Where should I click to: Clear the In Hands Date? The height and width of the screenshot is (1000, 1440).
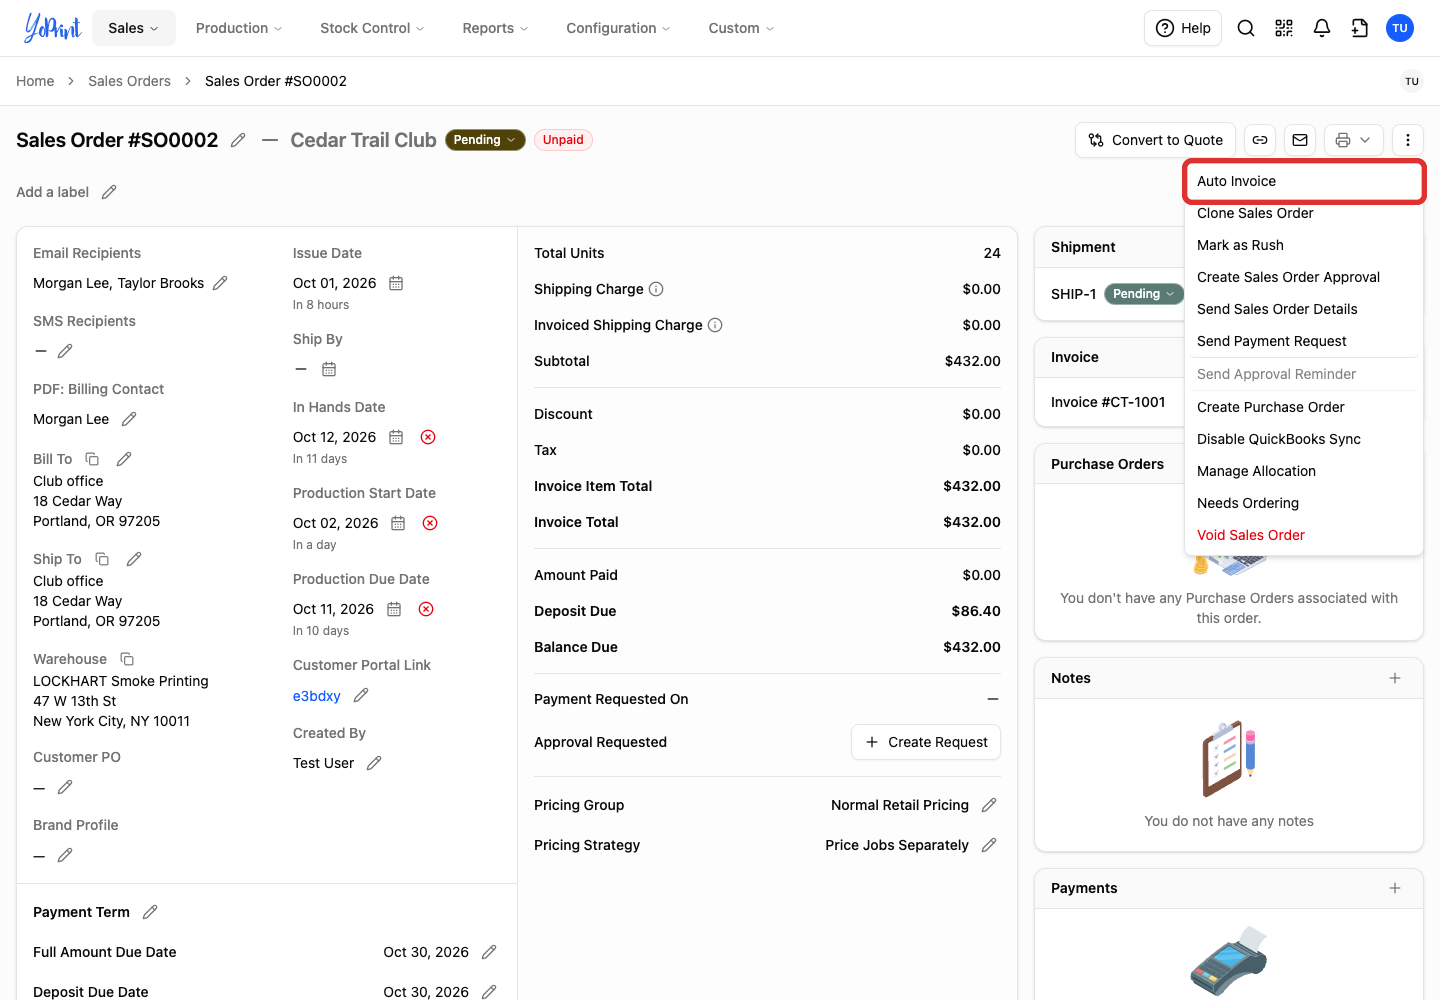[428, 437]
